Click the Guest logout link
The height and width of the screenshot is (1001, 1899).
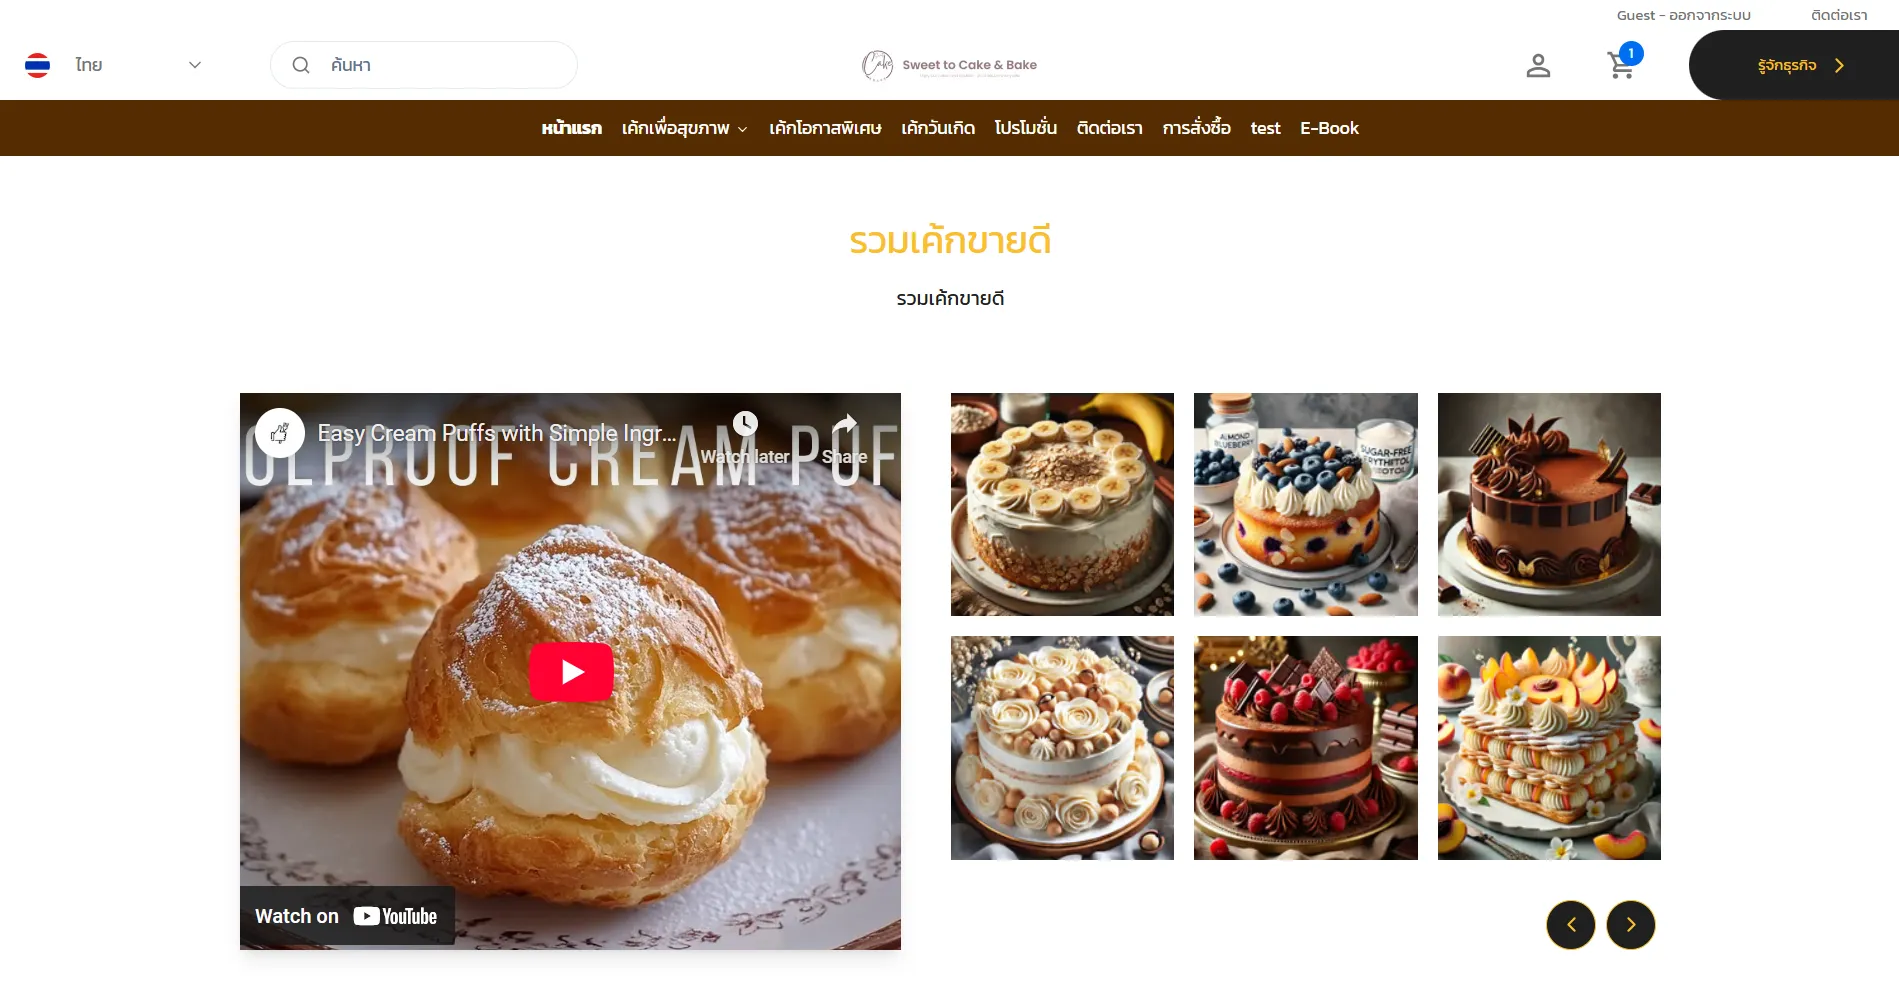click(1684, 15)
